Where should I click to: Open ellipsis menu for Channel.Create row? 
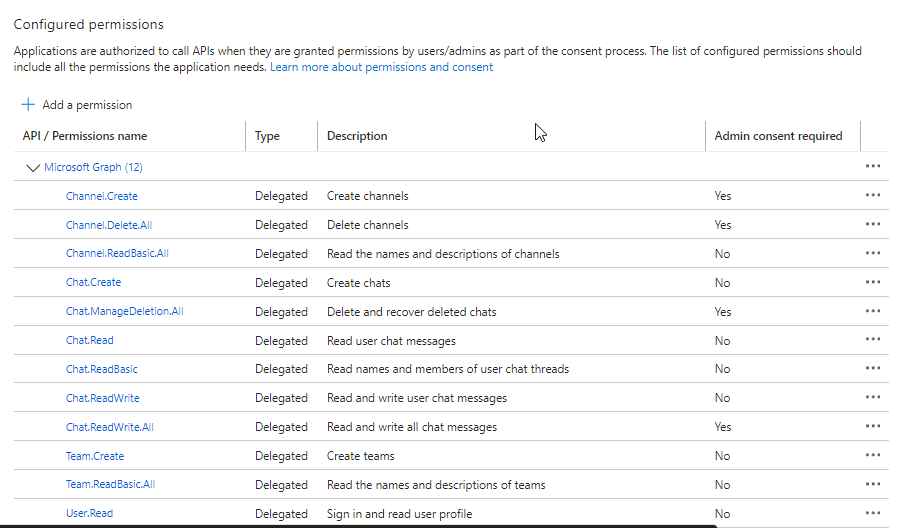(873, 195)
